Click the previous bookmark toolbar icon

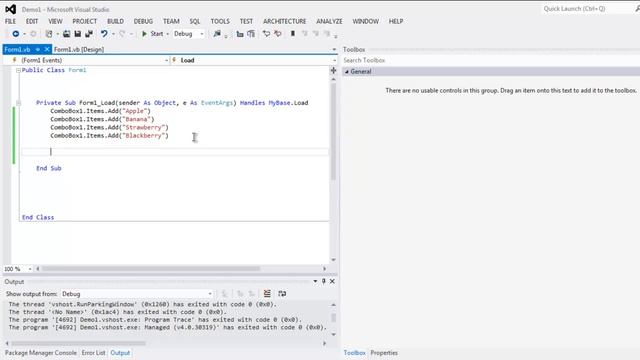304,34
